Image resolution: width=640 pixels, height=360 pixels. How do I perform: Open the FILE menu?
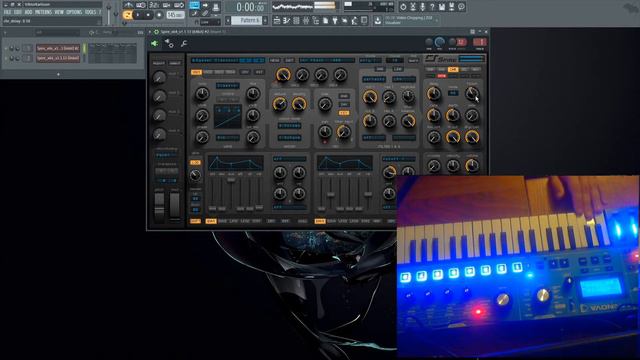pos(7,12)
